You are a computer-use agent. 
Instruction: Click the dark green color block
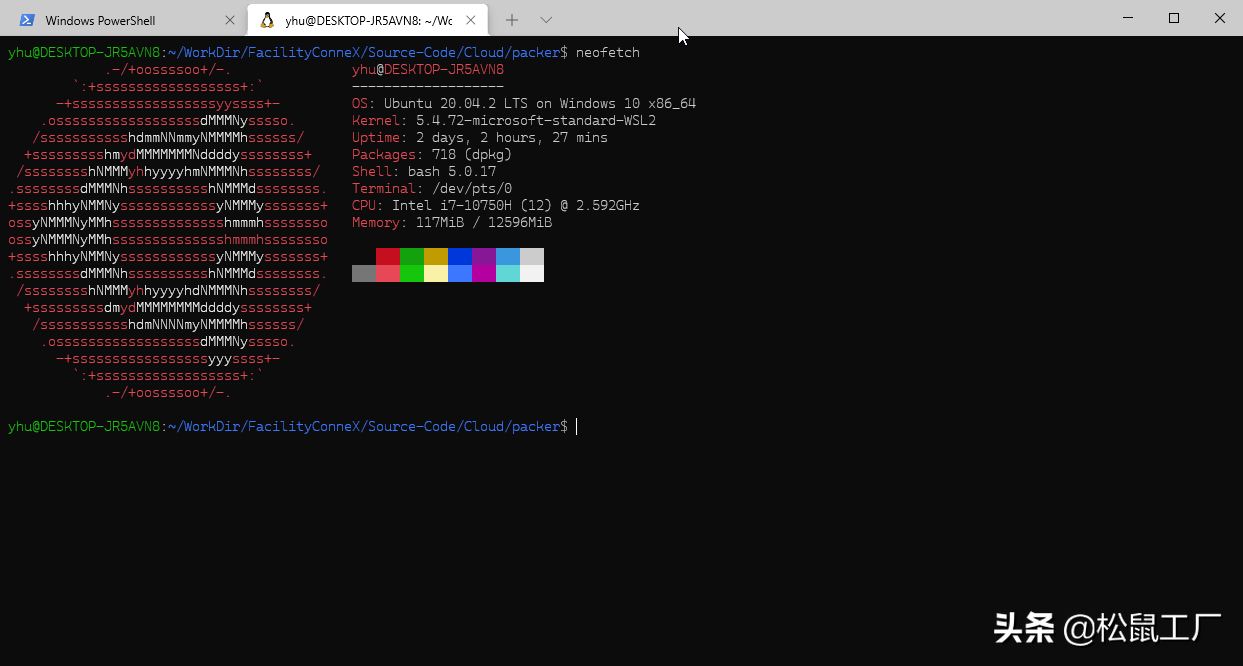[x=412, y=256]
